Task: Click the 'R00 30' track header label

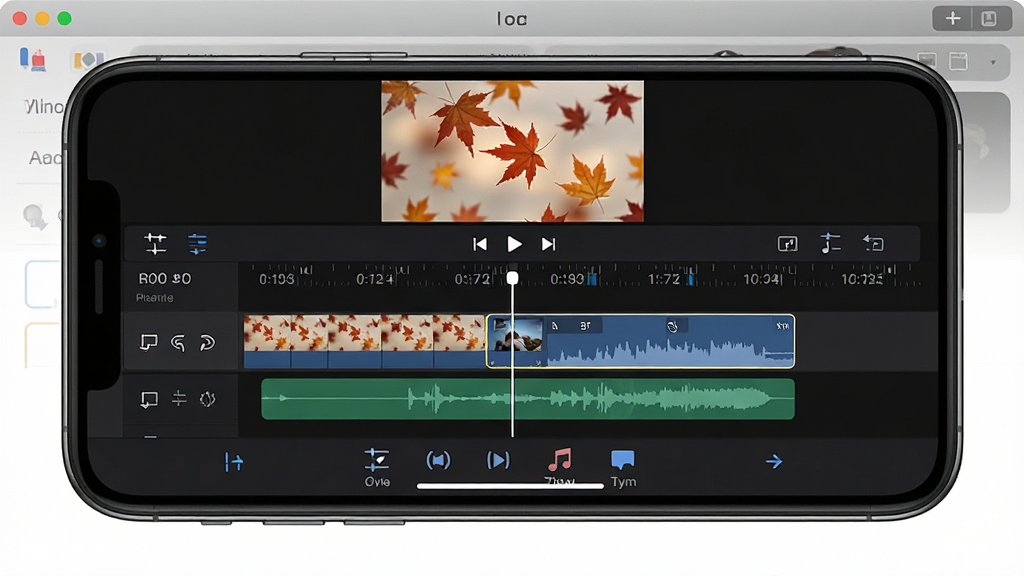Action: coord(165,279)
